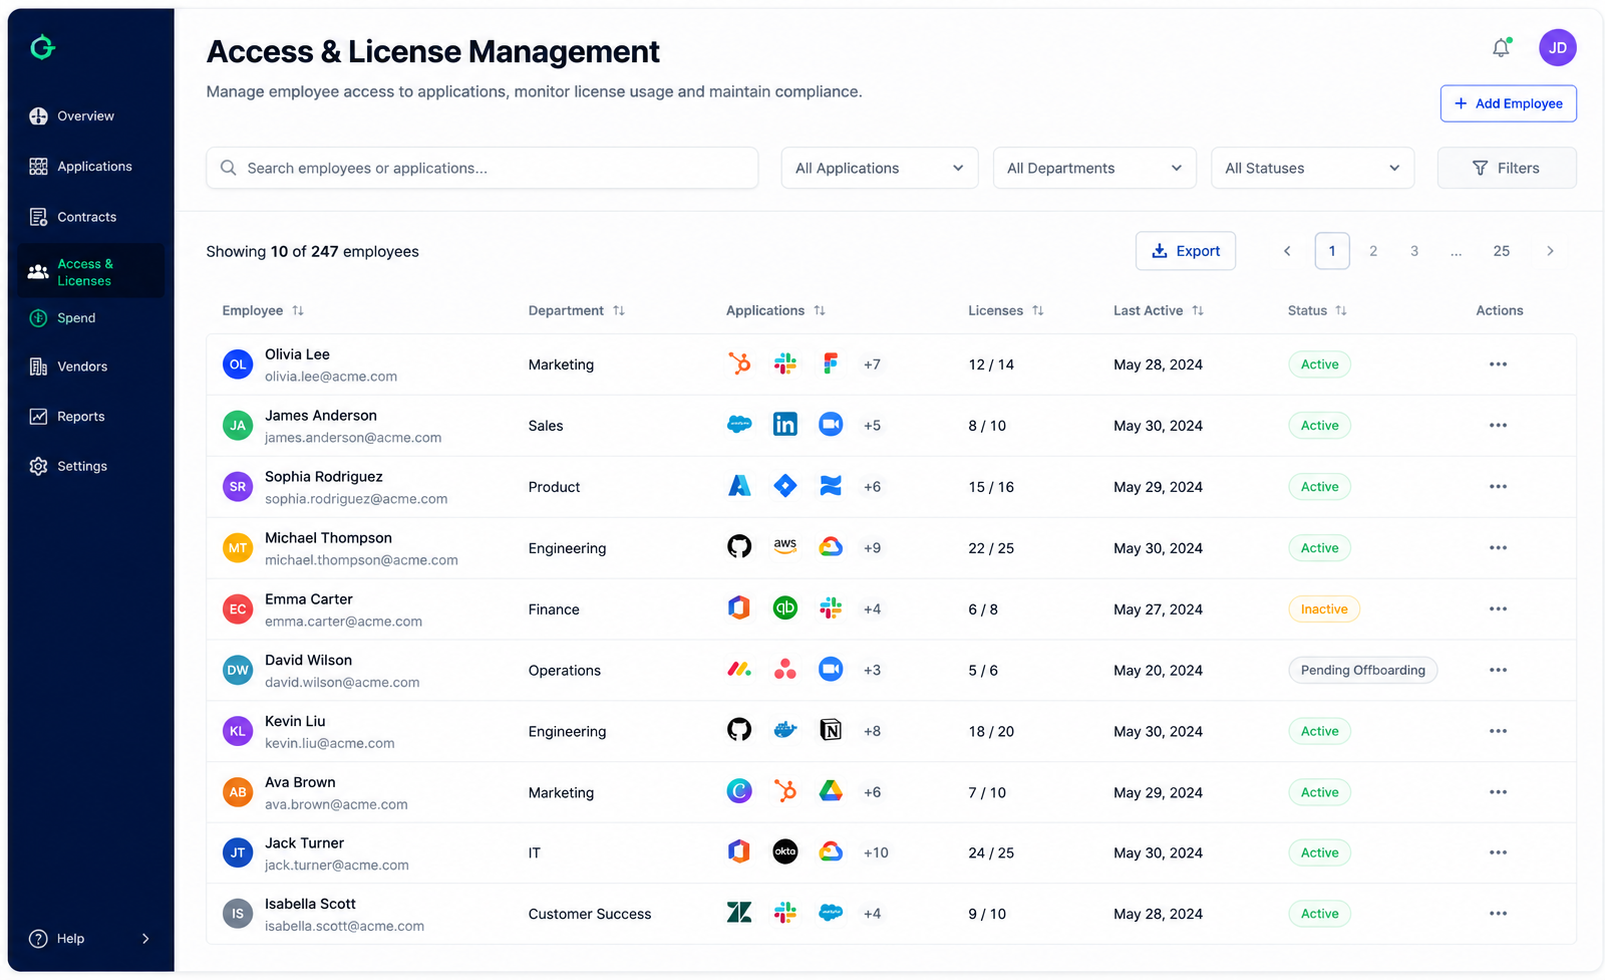Go to previous page arrow
This screenshot has width=1605, height=980.
click(x=1287, y=251)
